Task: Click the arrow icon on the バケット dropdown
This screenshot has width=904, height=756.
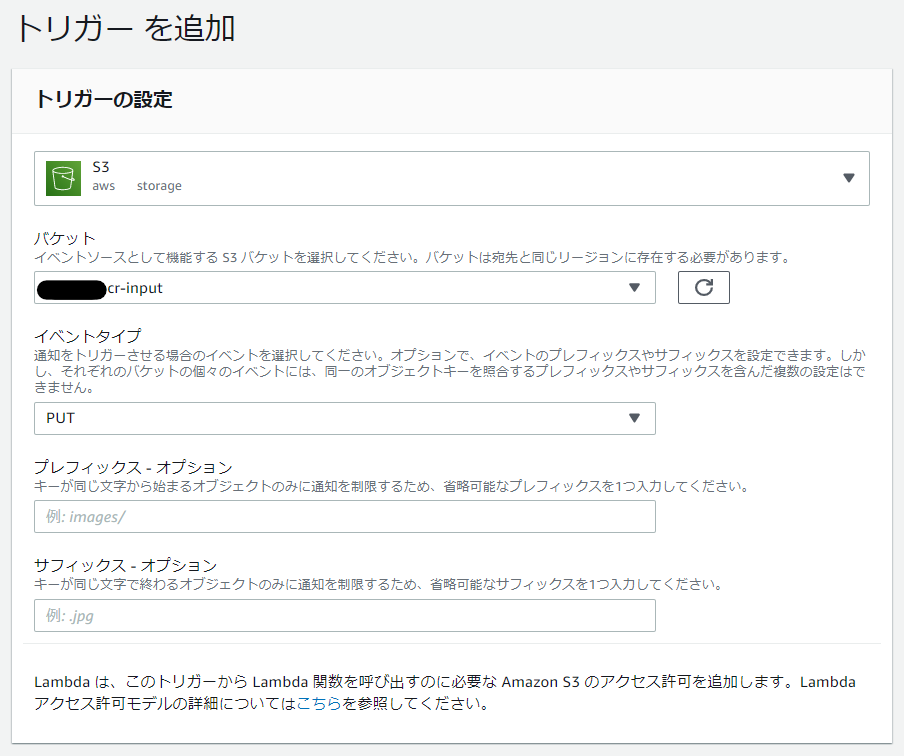Action: (x=636, y=287)
